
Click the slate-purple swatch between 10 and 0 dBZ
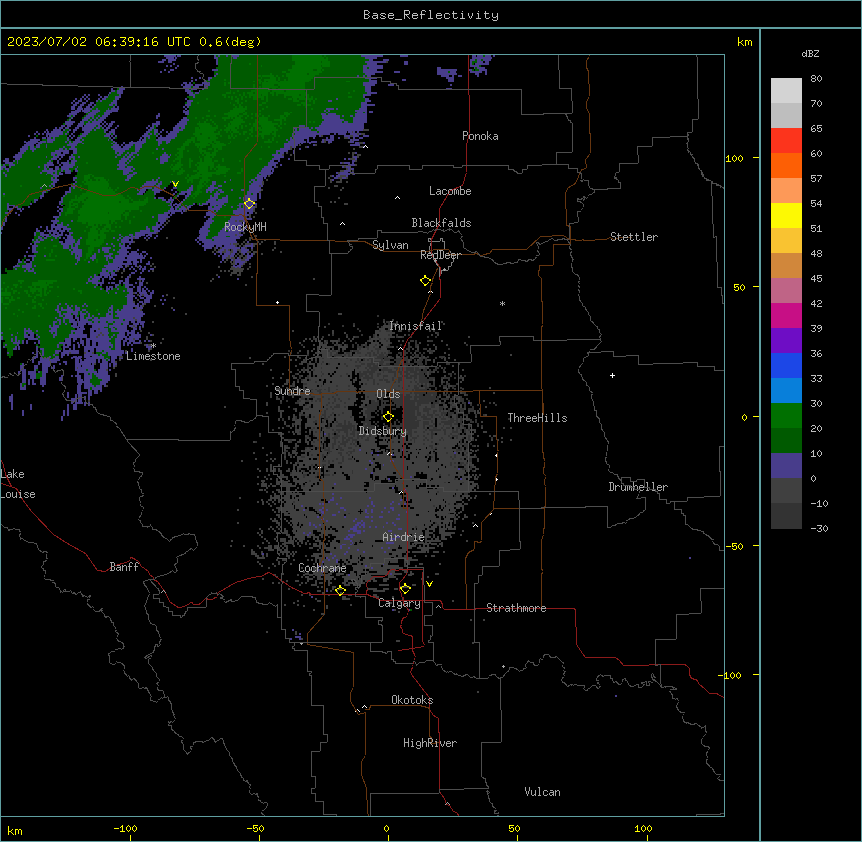click(x=786, y=466)
